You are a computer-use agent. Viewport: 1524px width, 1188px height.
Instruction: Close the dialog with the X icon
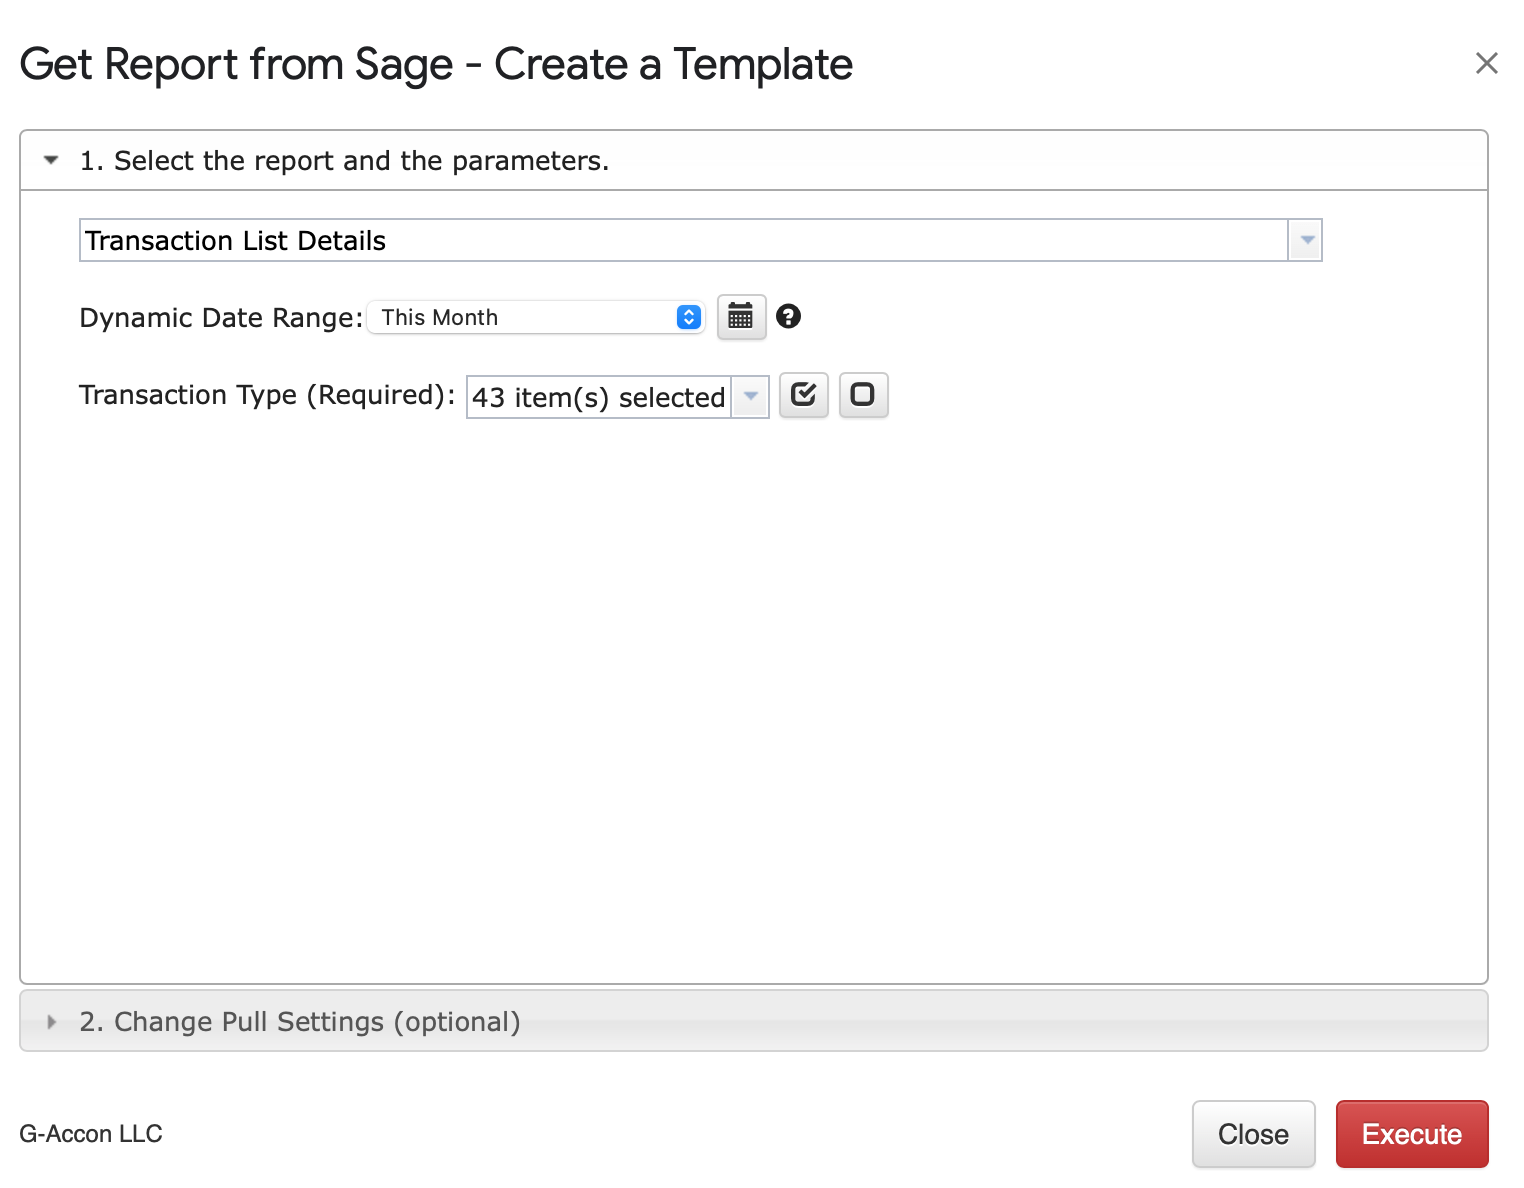pyautogui.click(x=1486, y=64)
